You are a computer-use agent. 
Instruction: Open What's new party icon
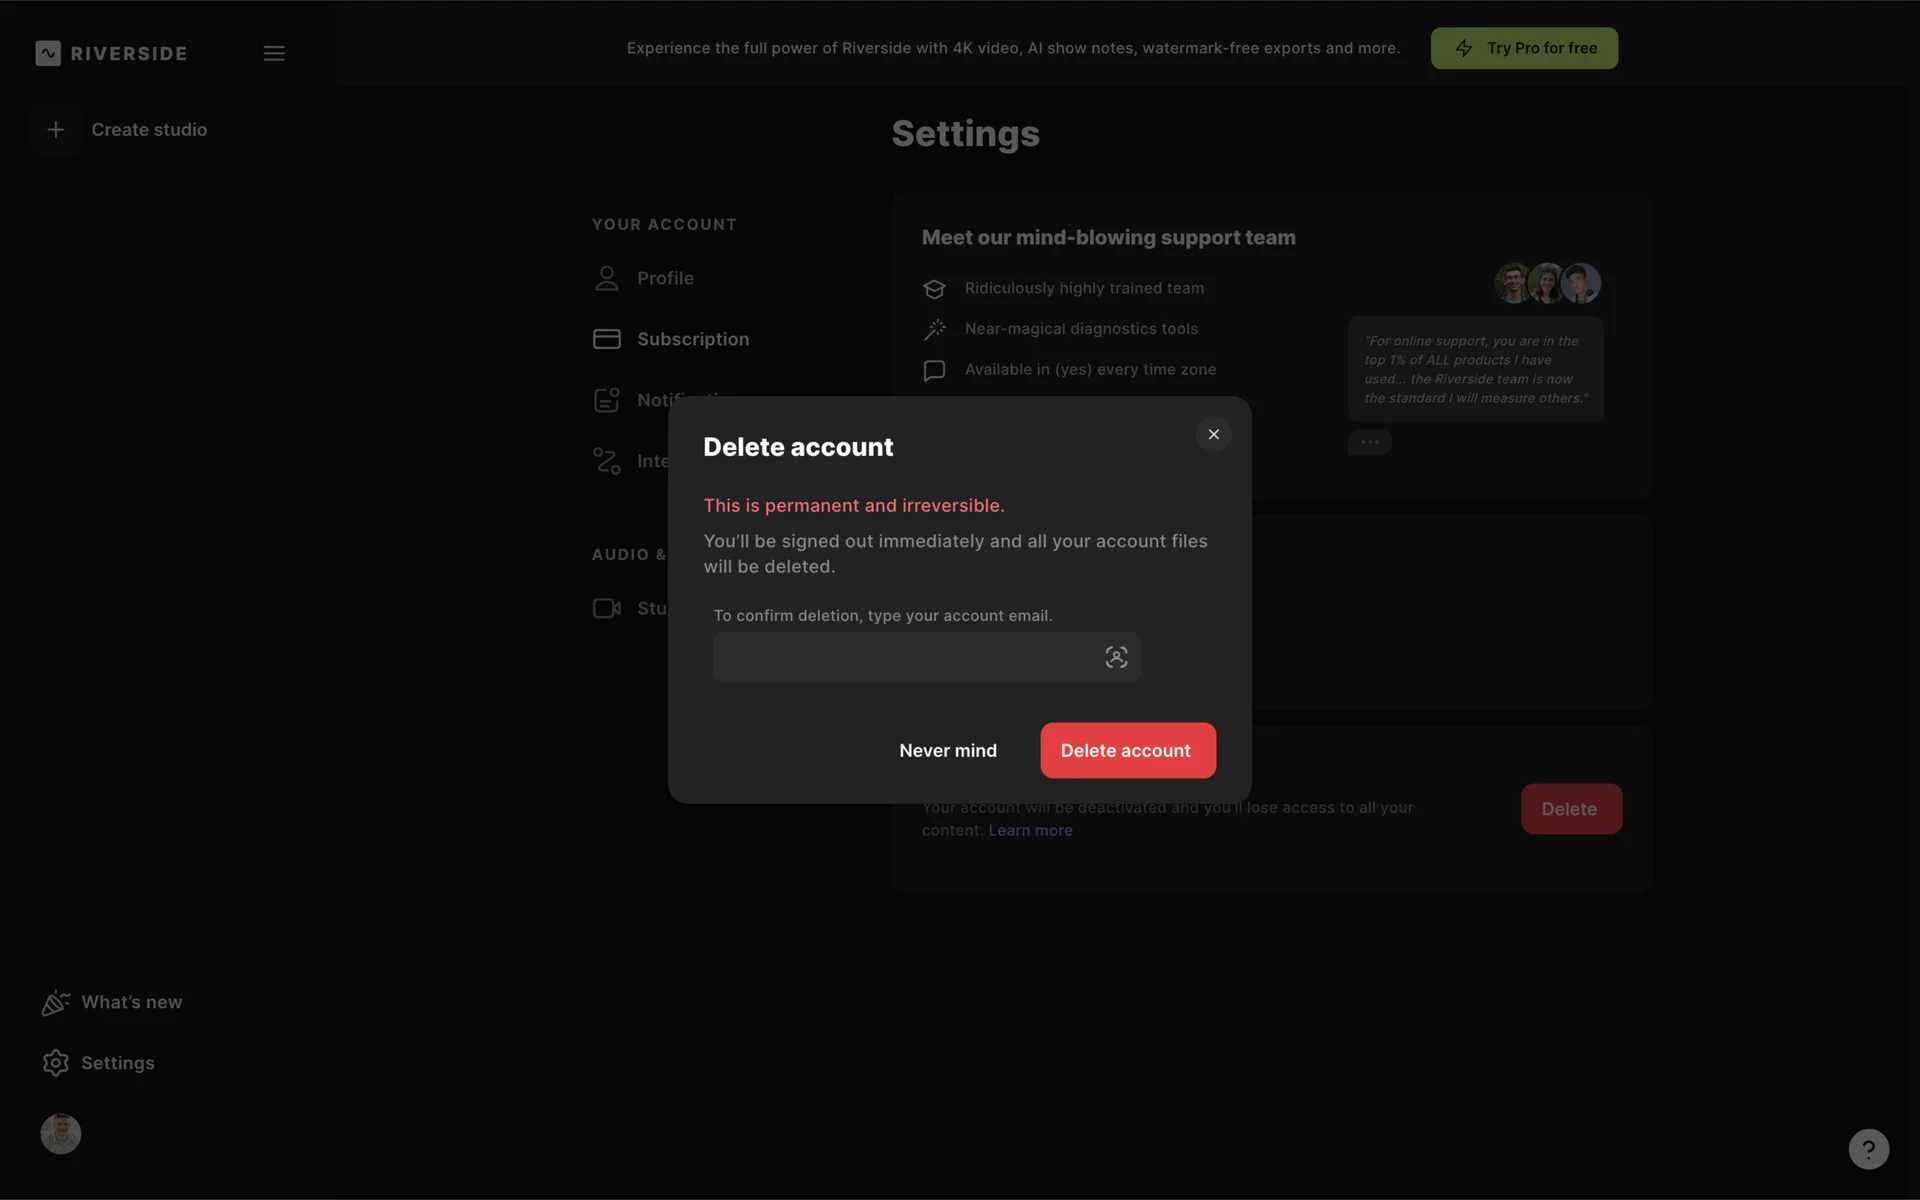tap(55, 1002)
